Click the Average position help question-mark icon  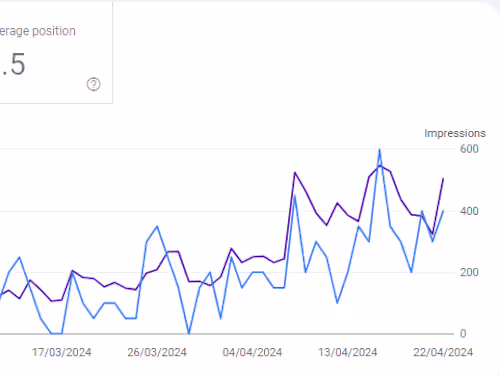(x=94, y=84)
